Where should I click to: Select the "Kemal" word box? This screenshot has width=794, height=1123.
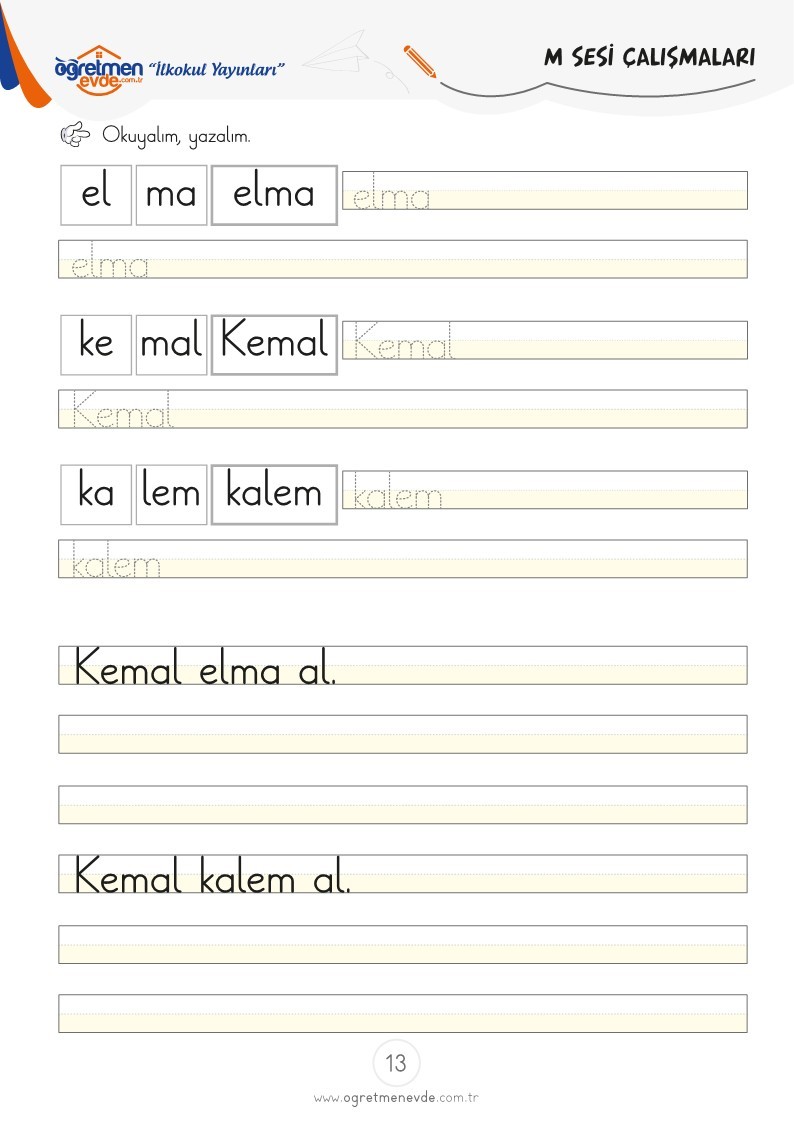[274, 344]
